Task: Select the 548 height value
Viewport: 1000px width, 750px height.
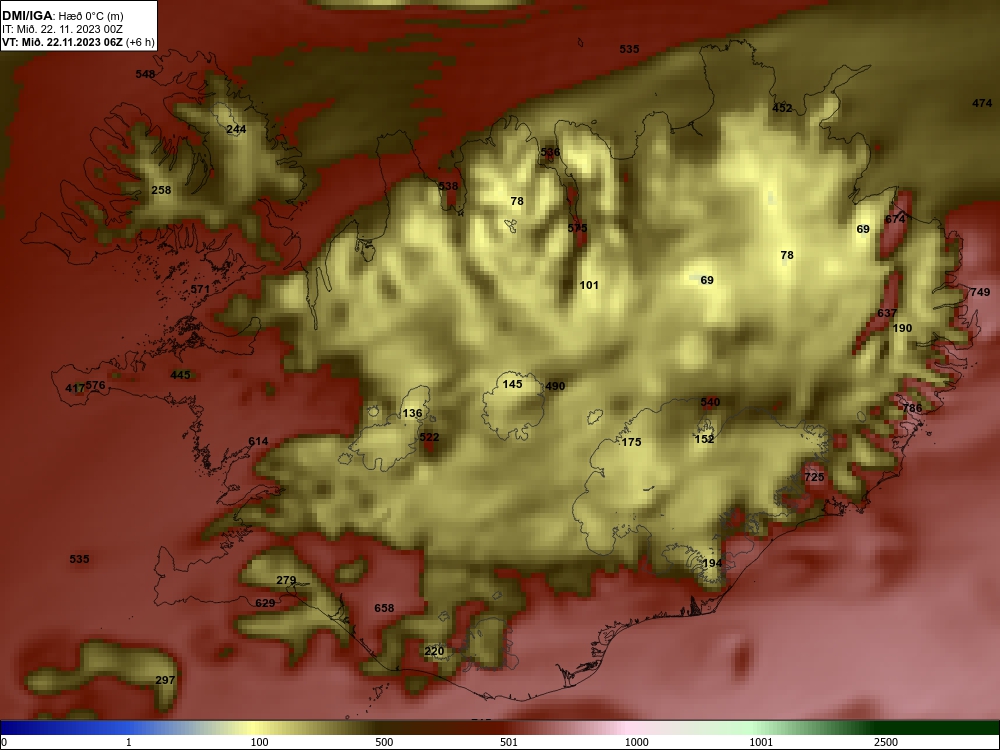Action: [145, 74]
